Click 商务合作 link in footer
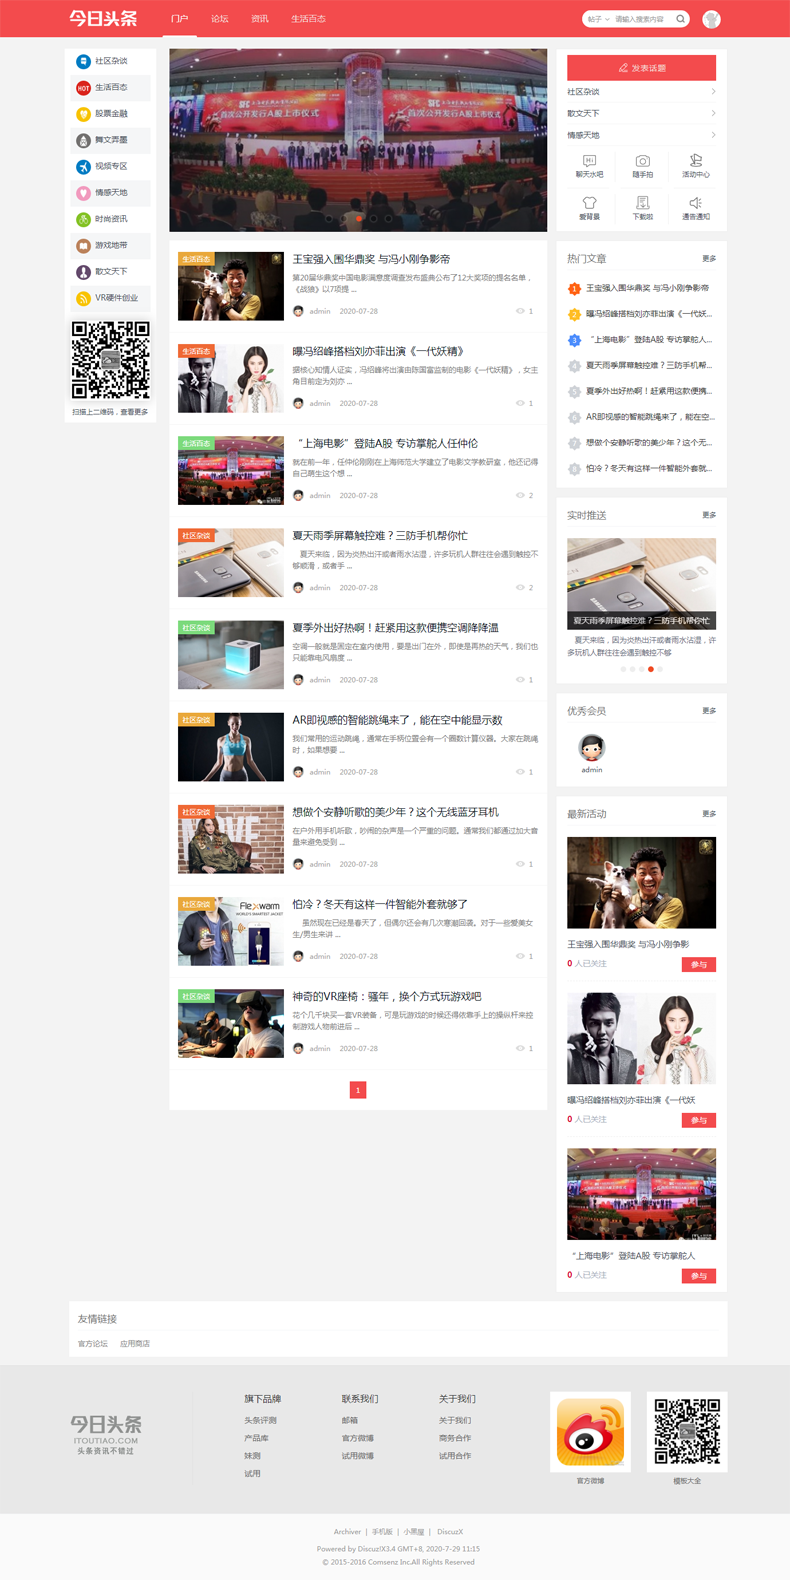 pos(455,1438)
